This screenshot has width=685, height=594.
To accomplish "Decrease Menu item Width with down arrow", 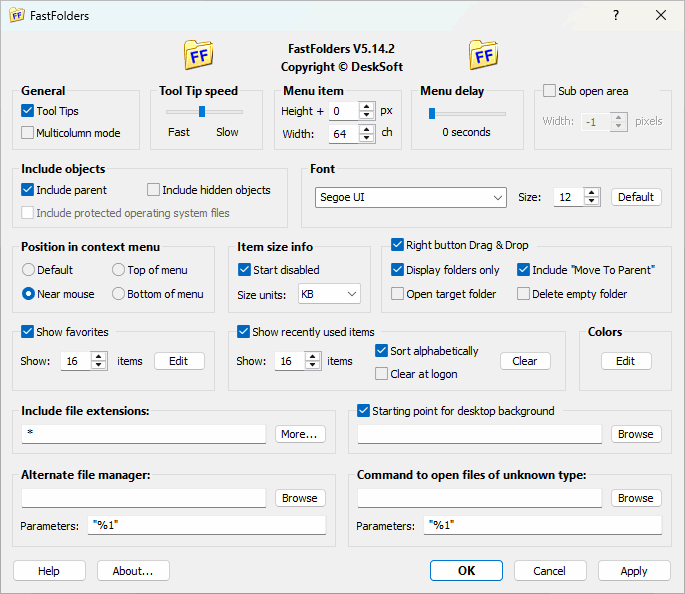I will (x=367, y=138).
